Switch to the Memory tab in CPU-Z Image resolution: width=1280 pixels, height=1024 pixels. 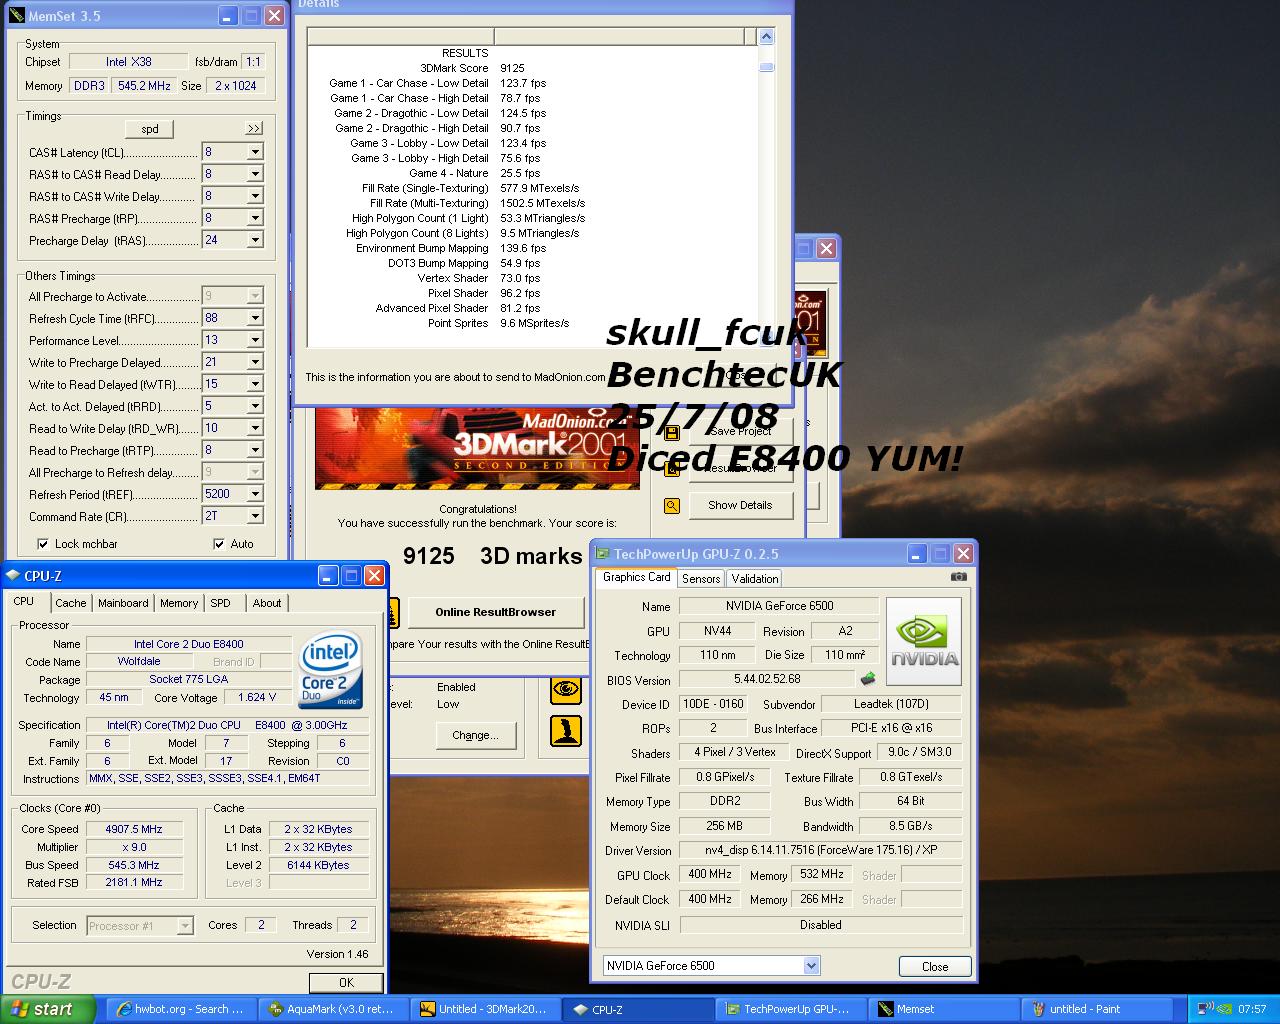pos(179,603)
